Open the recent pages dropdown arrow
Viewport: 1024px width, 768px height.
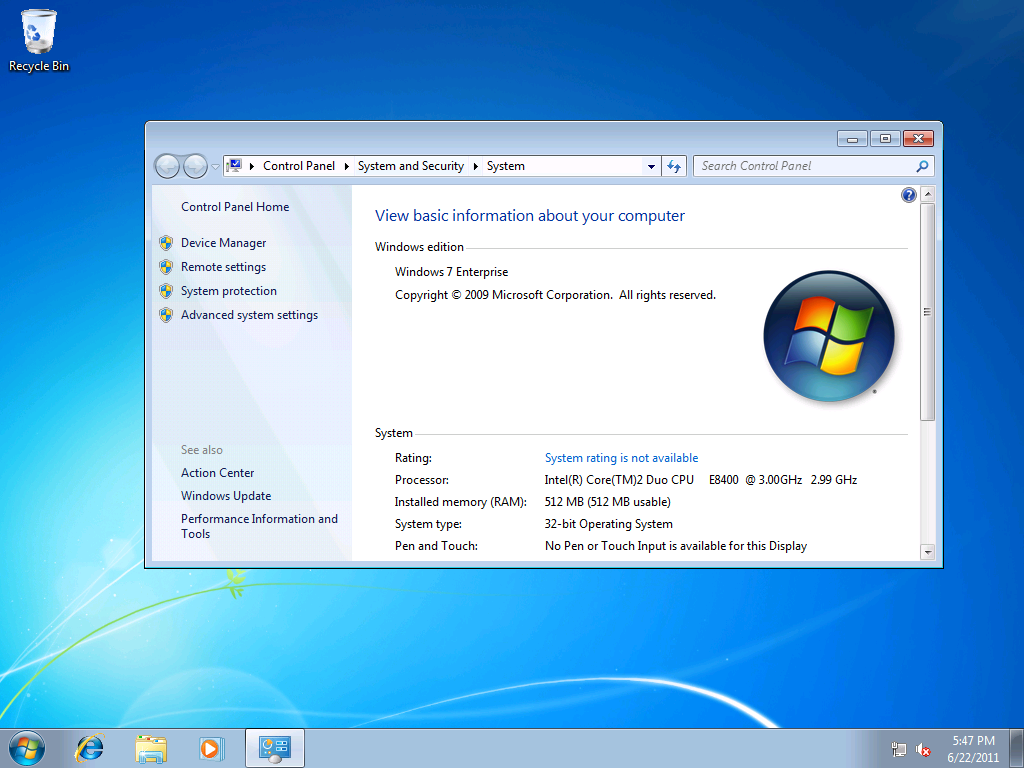215,167
